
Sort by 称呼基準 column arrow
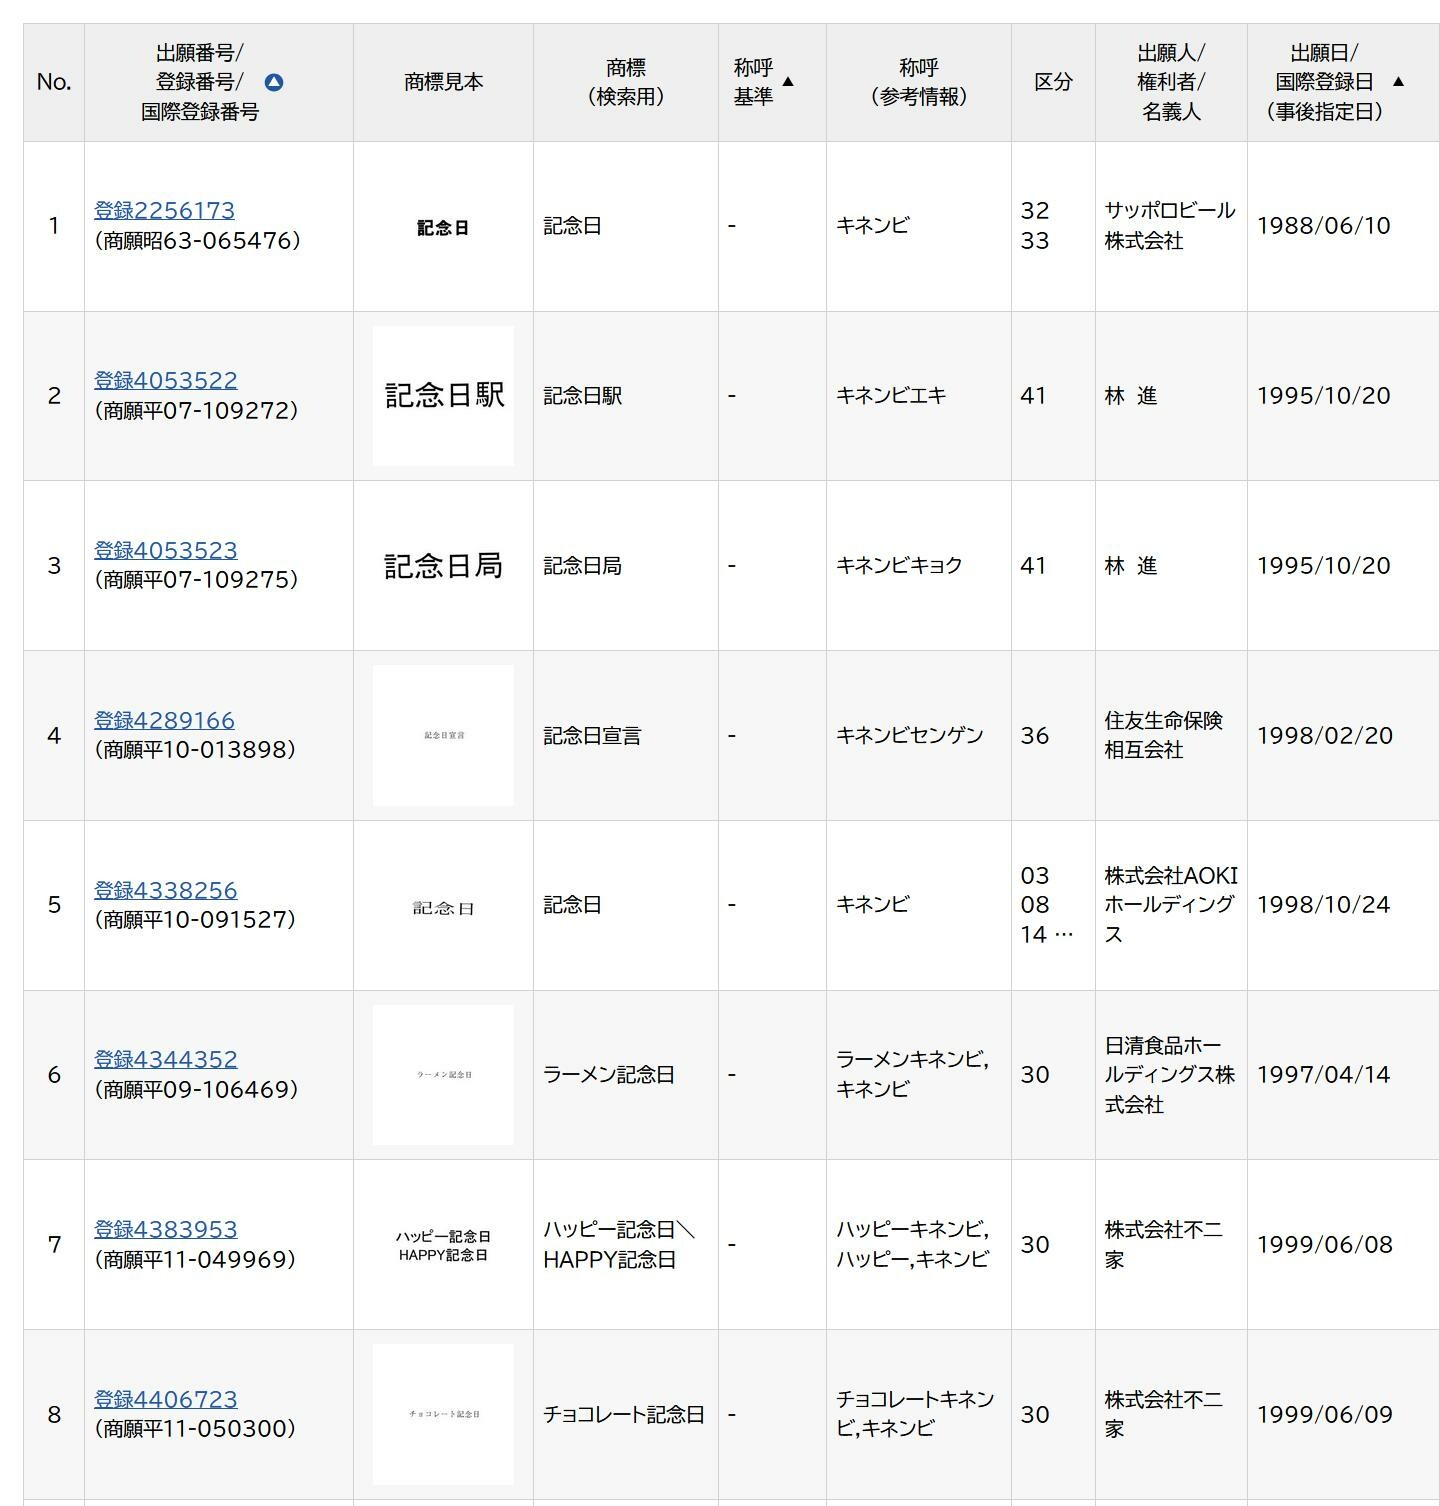787,82
